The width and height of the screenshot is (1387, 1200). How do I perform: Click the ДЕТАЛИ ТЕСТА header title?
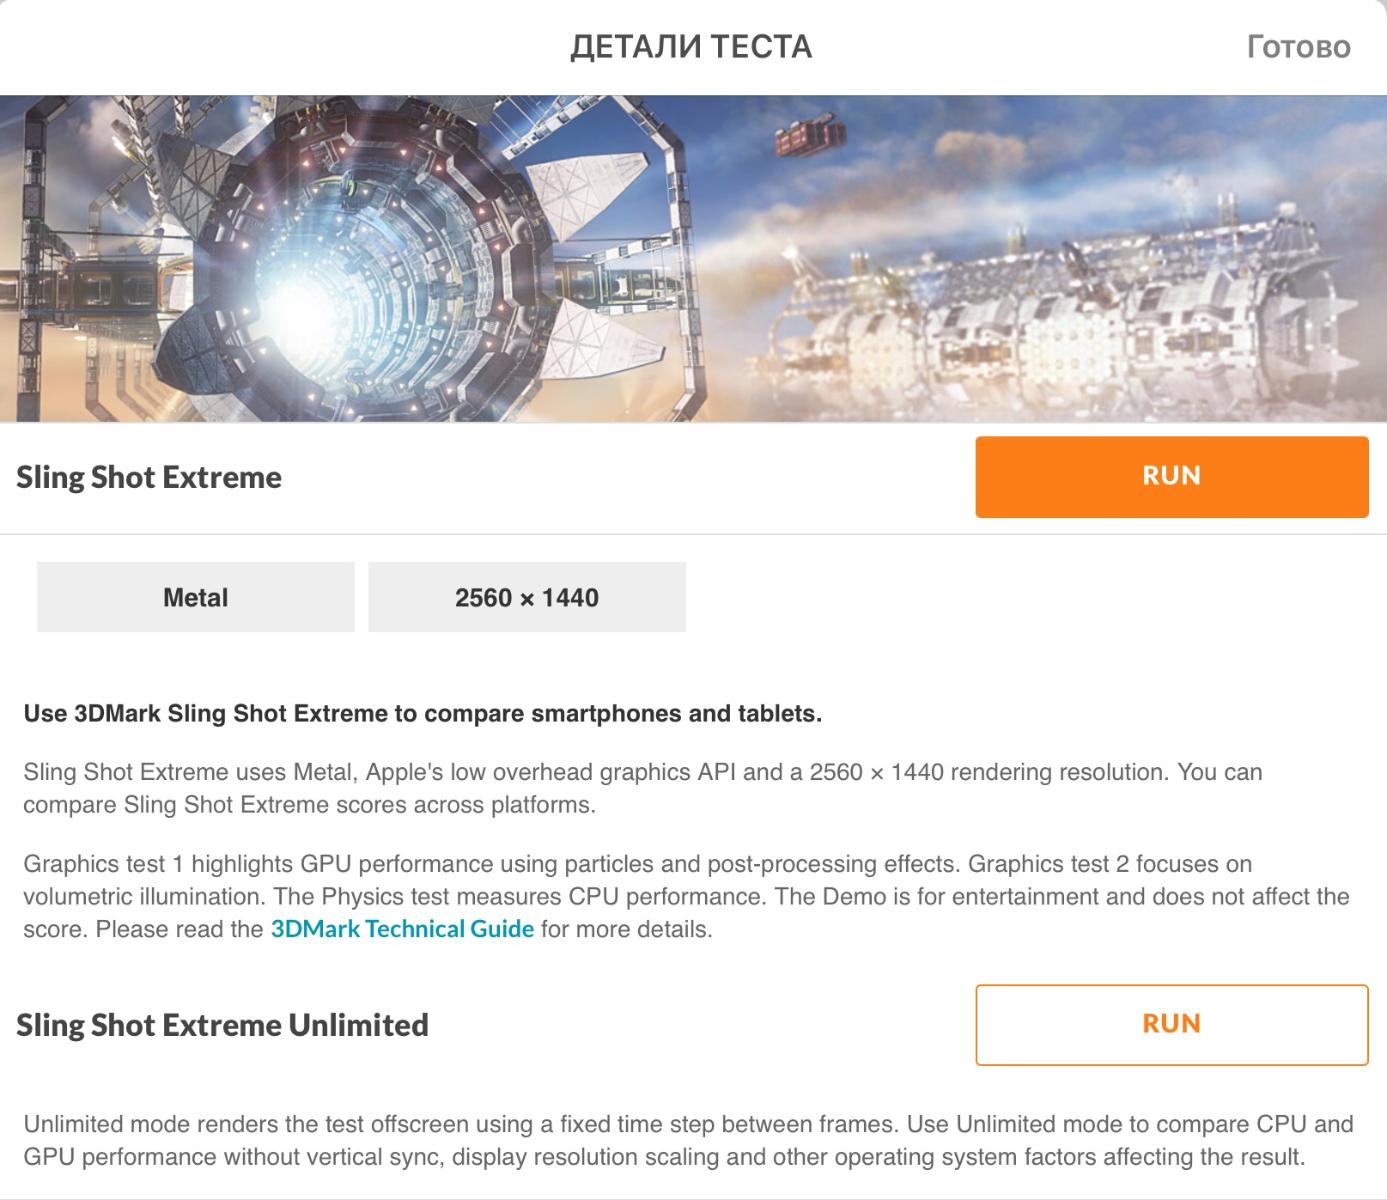tap(691, 47)
